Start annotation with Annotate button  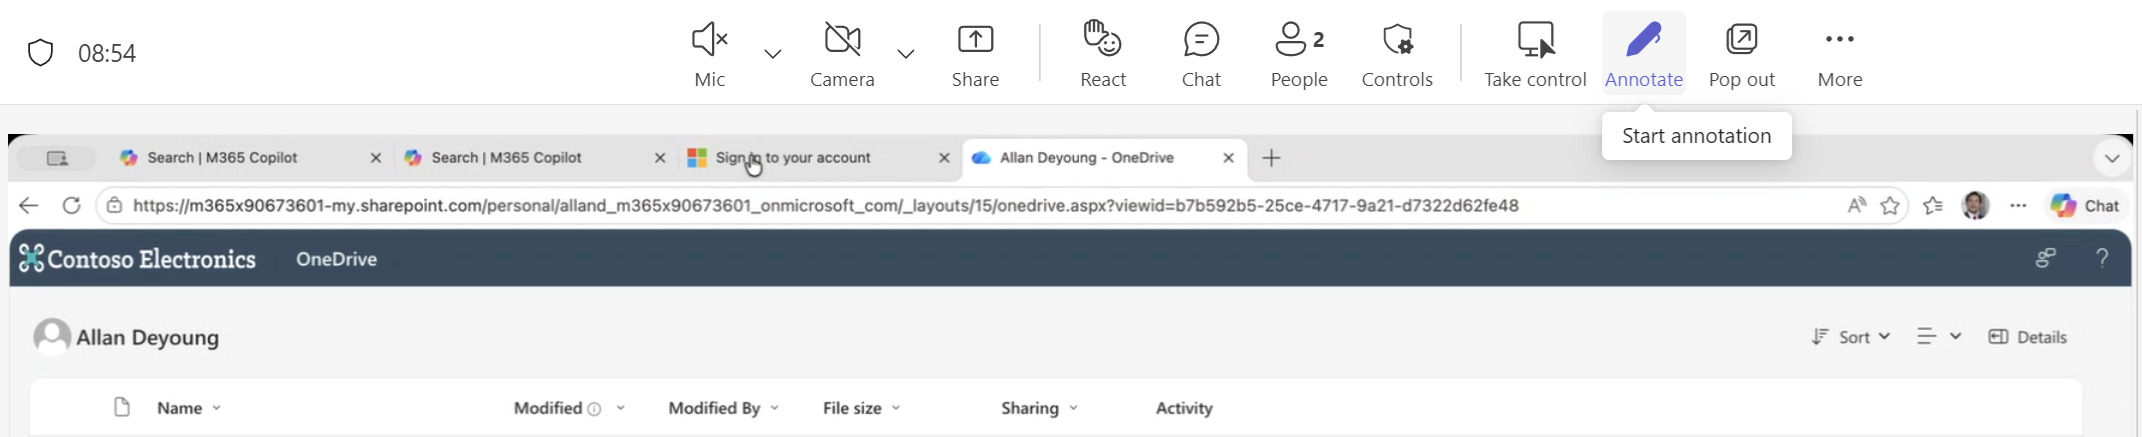pyautogui.click(x=1644, y=54)
